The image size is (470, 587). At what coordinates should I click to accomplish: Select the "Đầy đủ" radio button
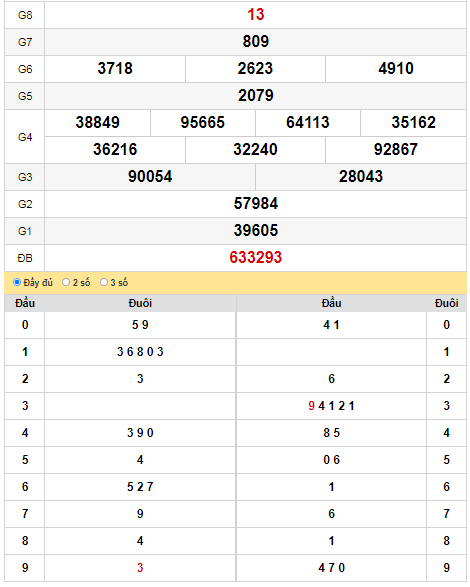coord(17,282)
